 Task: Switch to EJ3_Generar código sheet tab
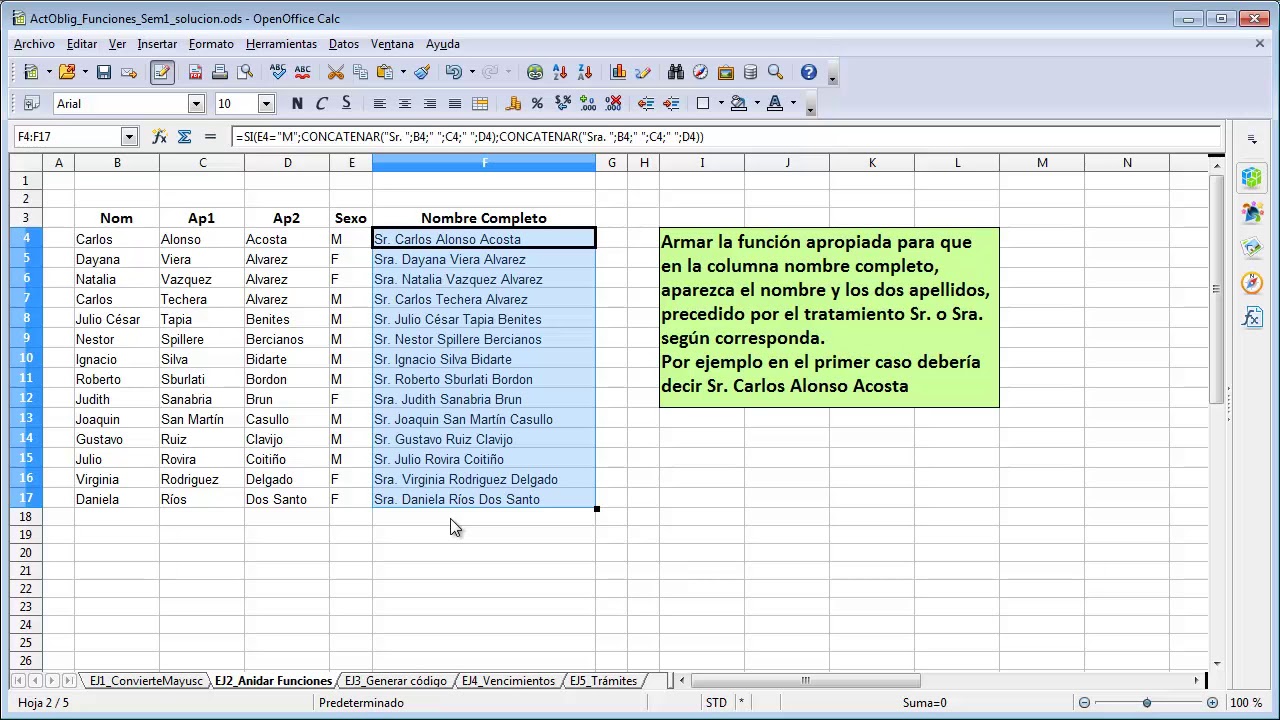tap(396, 681)
